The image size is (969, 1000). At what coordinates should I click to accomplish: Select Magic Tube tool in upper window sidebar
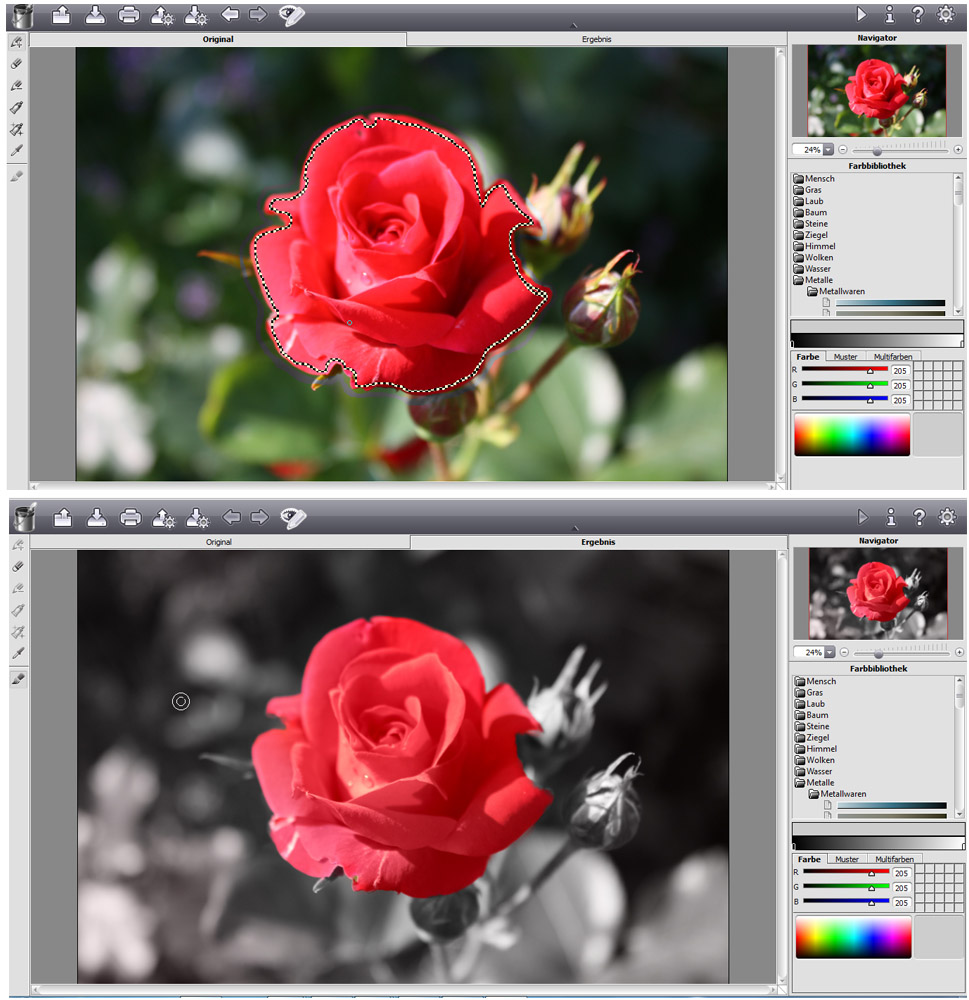click(17, 129)
